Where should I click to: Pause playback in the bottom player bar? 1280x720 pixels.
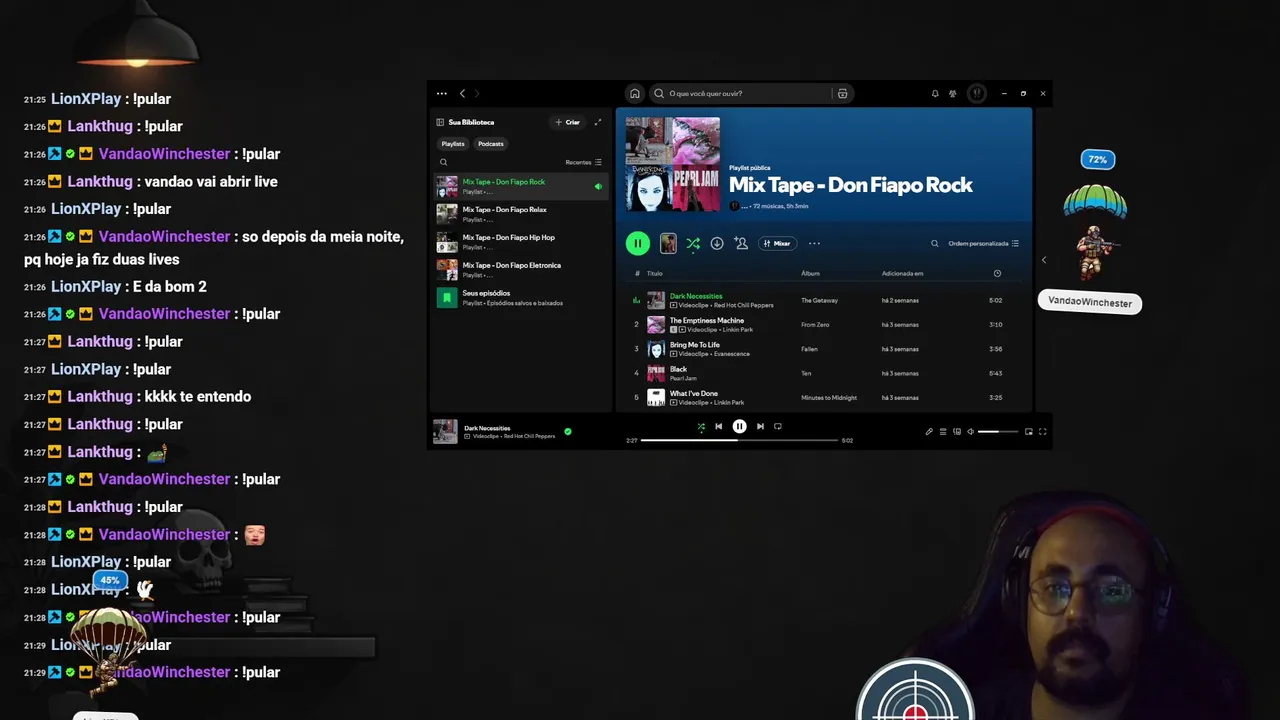739,426
